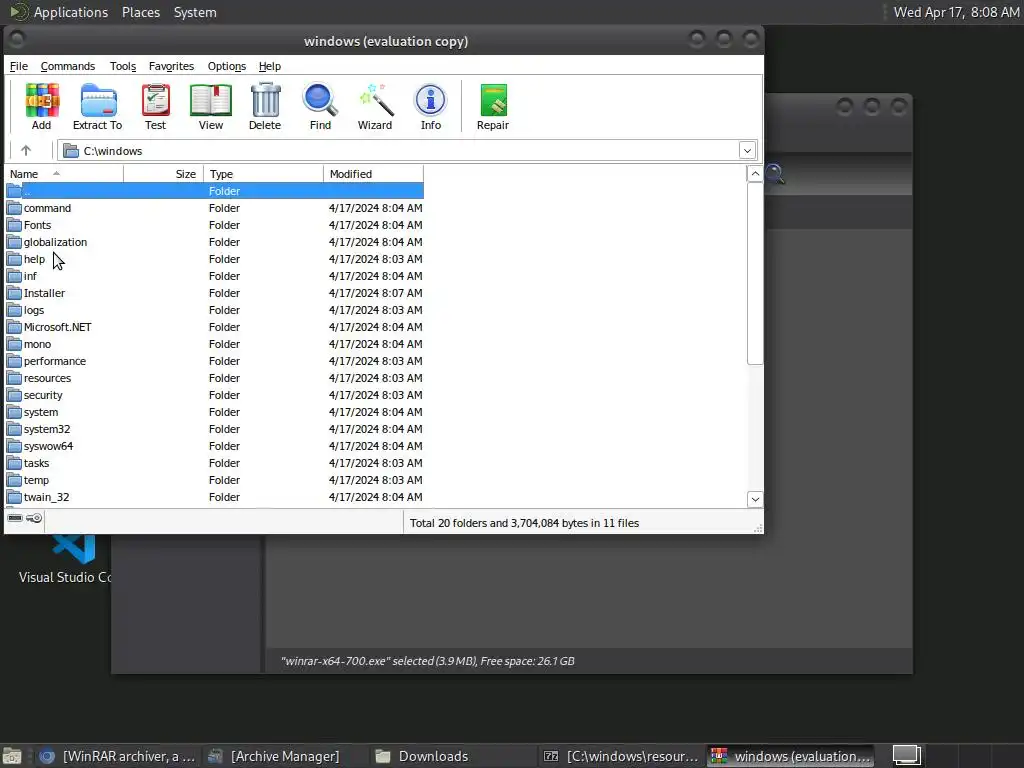Select the globalization folder

tap(215, 242)
